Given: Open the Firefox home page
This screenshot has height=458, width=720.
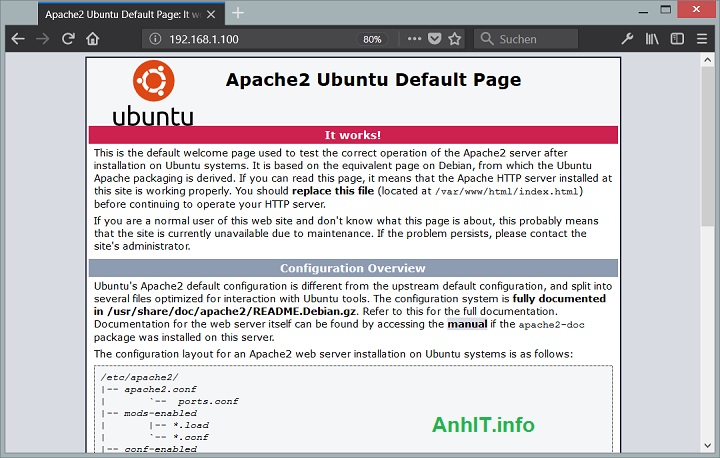Looking at the screenshot, I should pos(93,39).
